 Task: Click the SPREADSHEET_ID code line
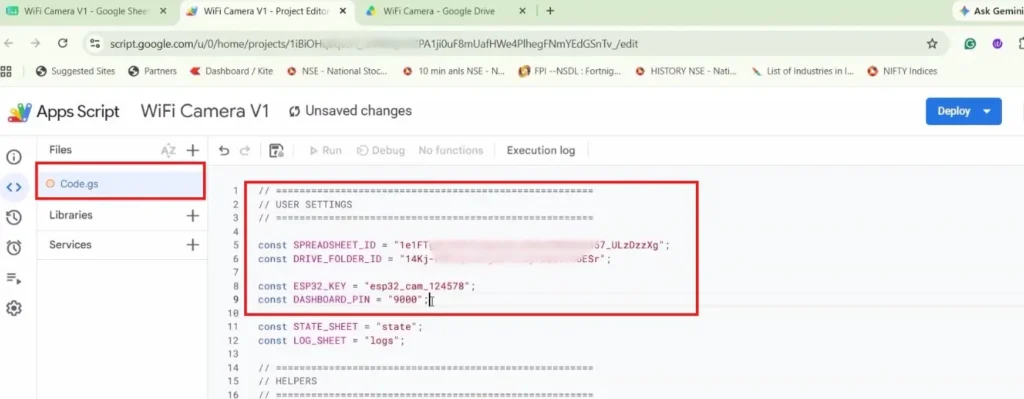[x=464, y=246]
